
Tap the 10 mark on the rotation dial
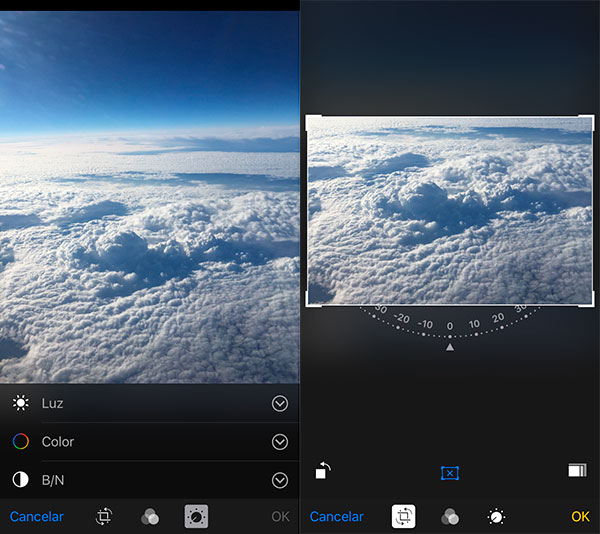point(474,324)
